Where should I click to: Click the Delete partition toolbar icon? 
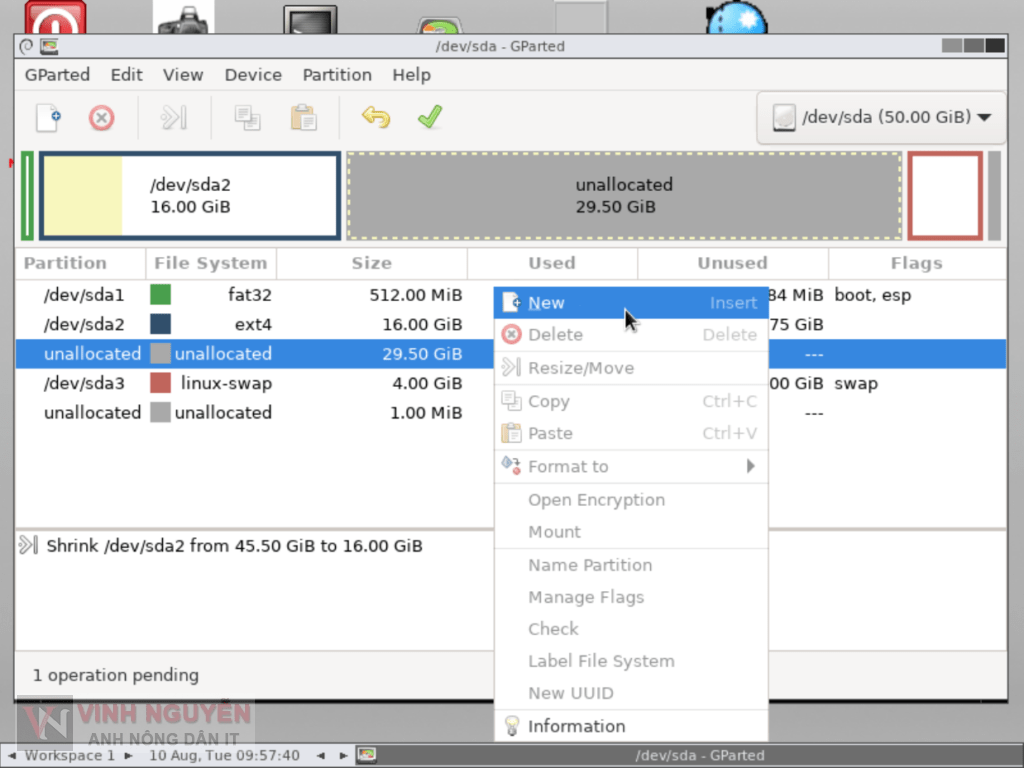(101, 117)
